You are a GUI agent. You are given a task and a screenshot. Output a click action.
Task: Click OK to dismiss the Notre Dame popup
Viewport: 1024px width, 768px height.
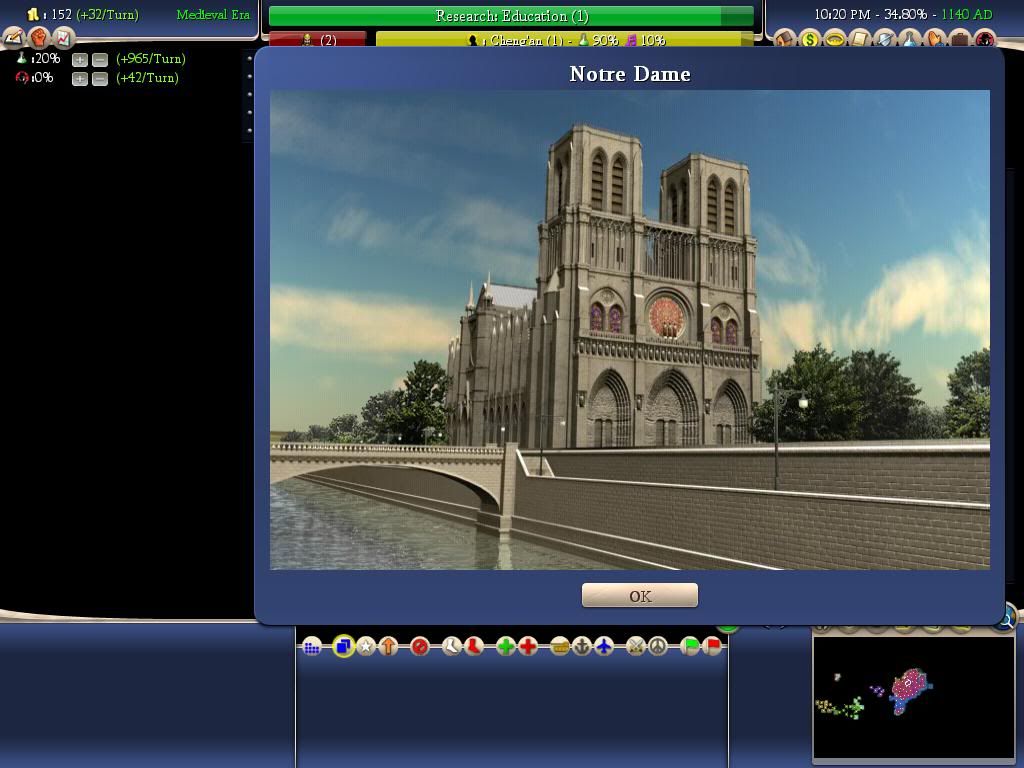tap(639, 595)
